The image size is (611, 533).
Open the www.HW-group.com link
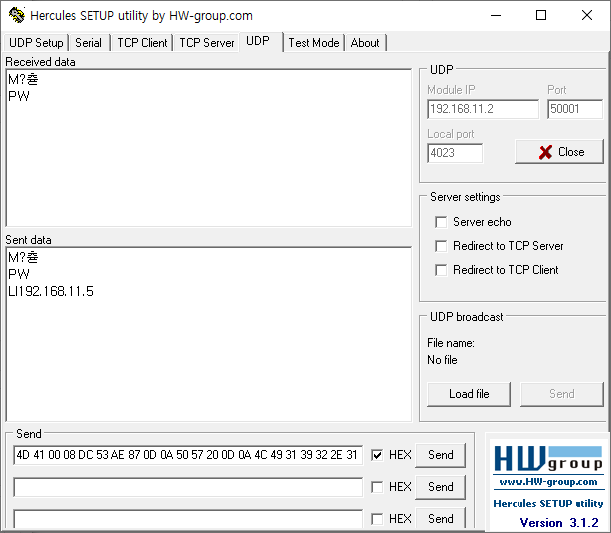tap(548, 482)
